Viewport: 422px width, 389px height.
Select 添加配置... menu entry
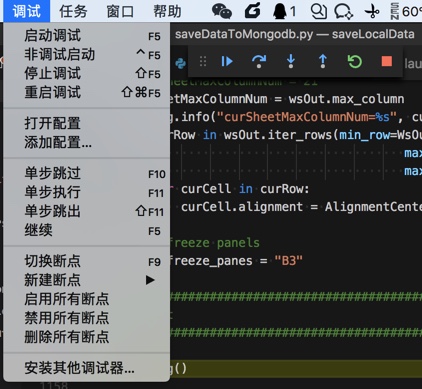87,142
